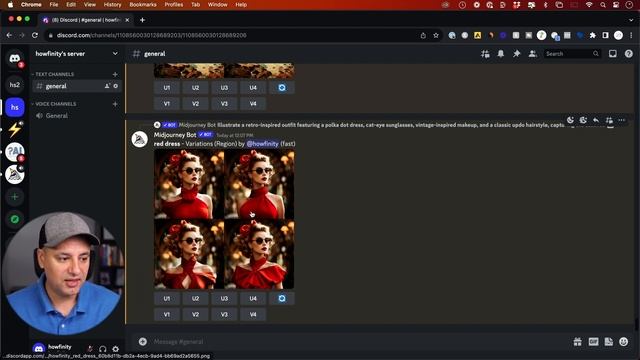This screenshot has height=360, width=640.
Task: Expand howfinity's server dropdown menu
Action: 115,54
